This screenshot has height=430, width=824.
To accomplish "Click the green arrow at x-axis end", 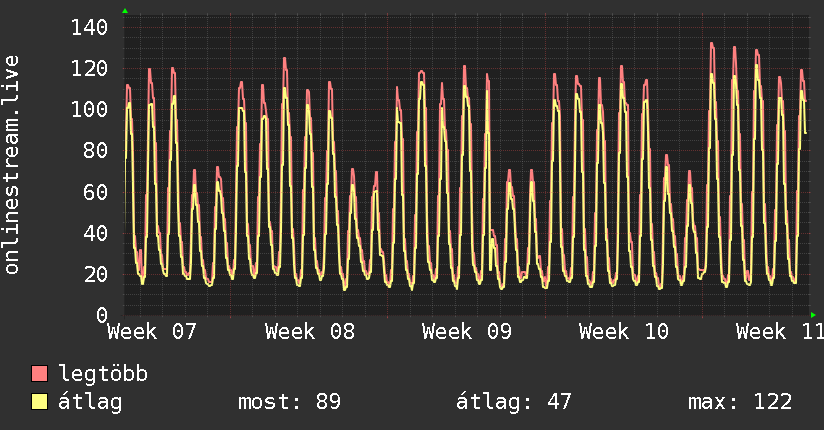I will tap(813, 315).
